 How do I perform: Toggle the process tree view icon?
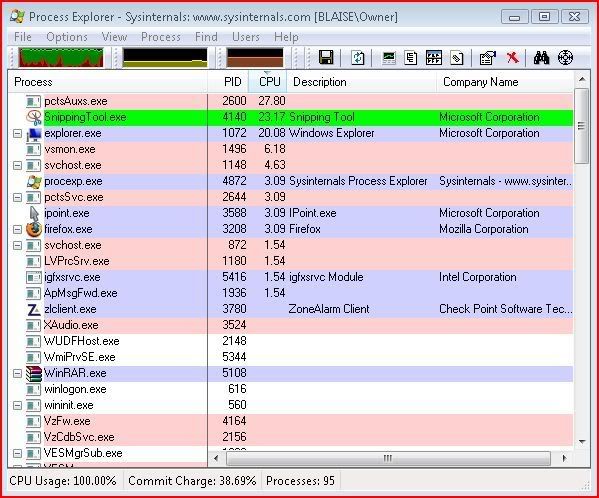pos(411,58)
